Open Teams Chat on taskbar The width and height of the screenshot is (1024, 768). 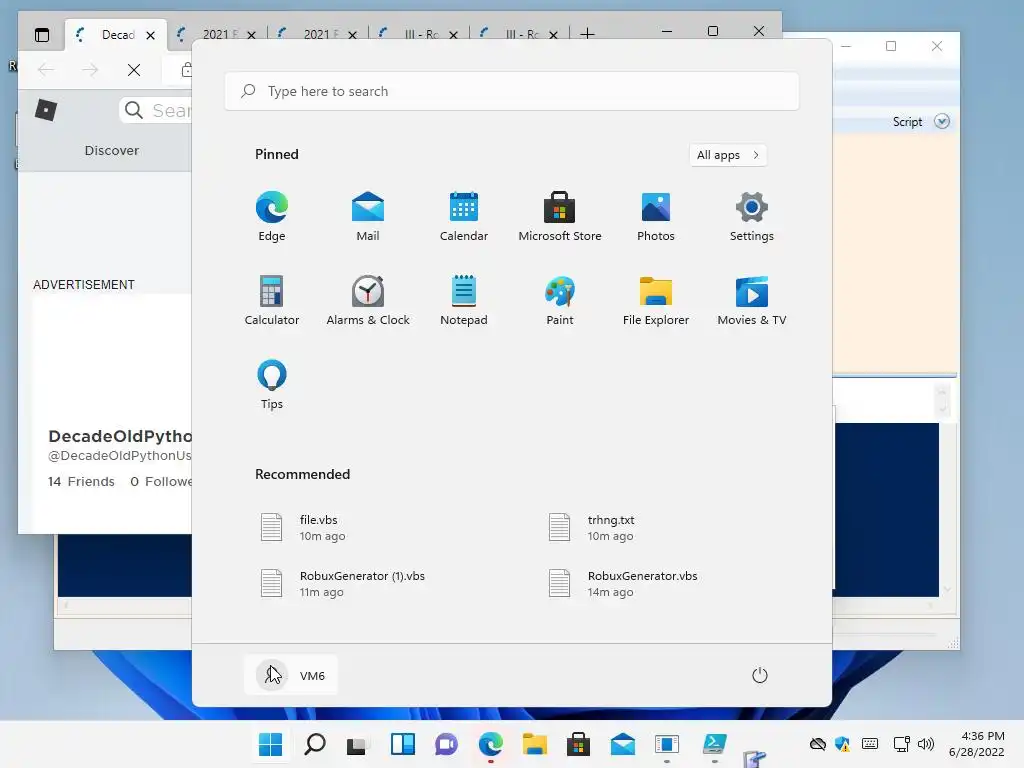click(447, 744)
